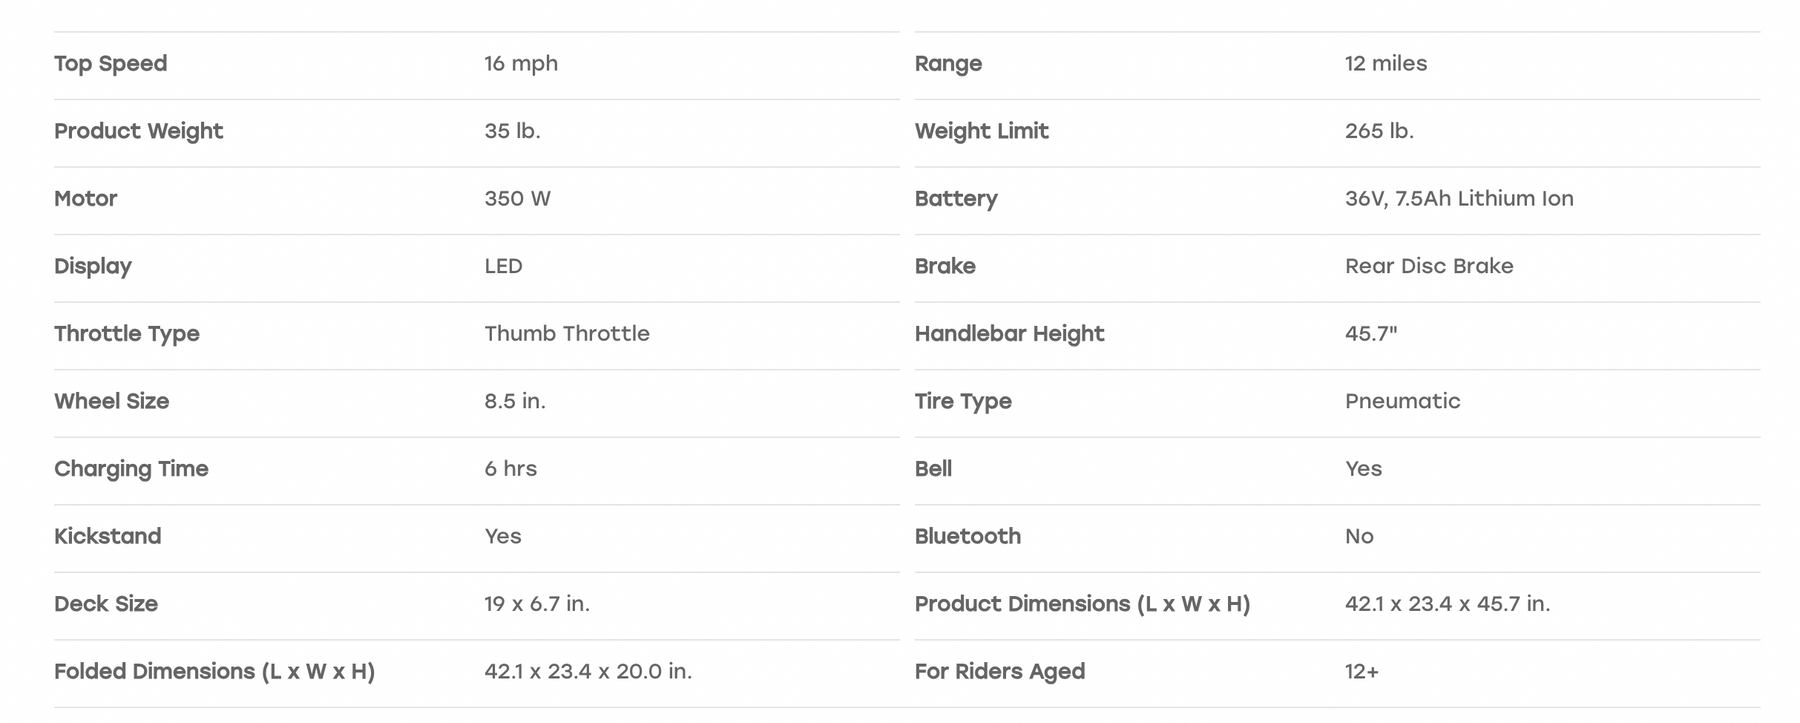
Task: Click the 36V, 7.5Ah Lithium Ion text
Action: (x=1459, y=198)
